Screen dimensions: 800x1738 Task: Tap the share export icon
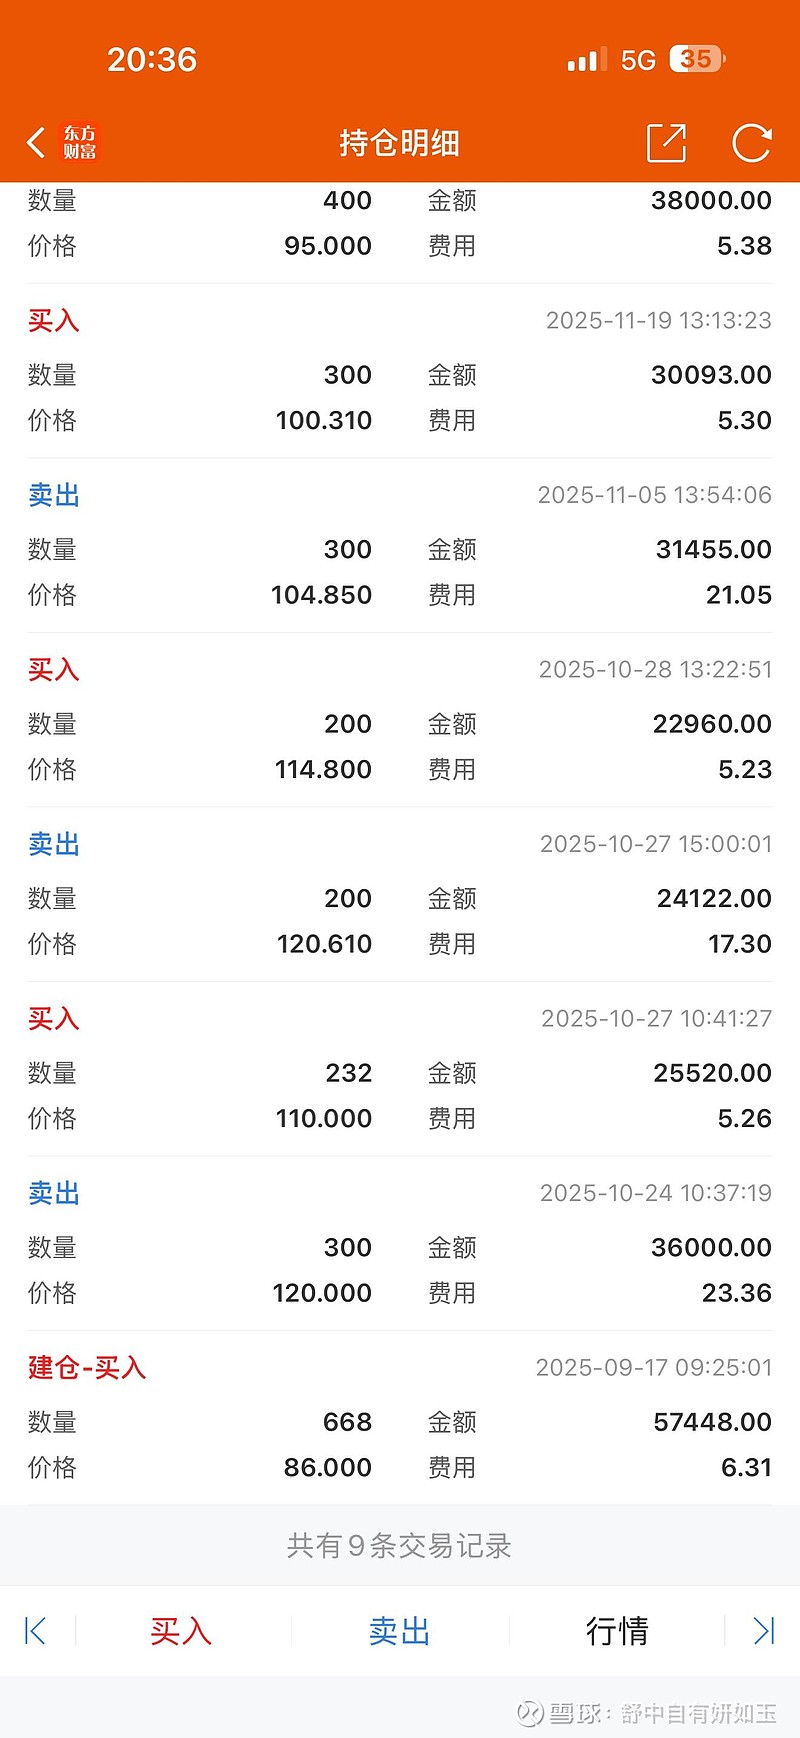666,143
